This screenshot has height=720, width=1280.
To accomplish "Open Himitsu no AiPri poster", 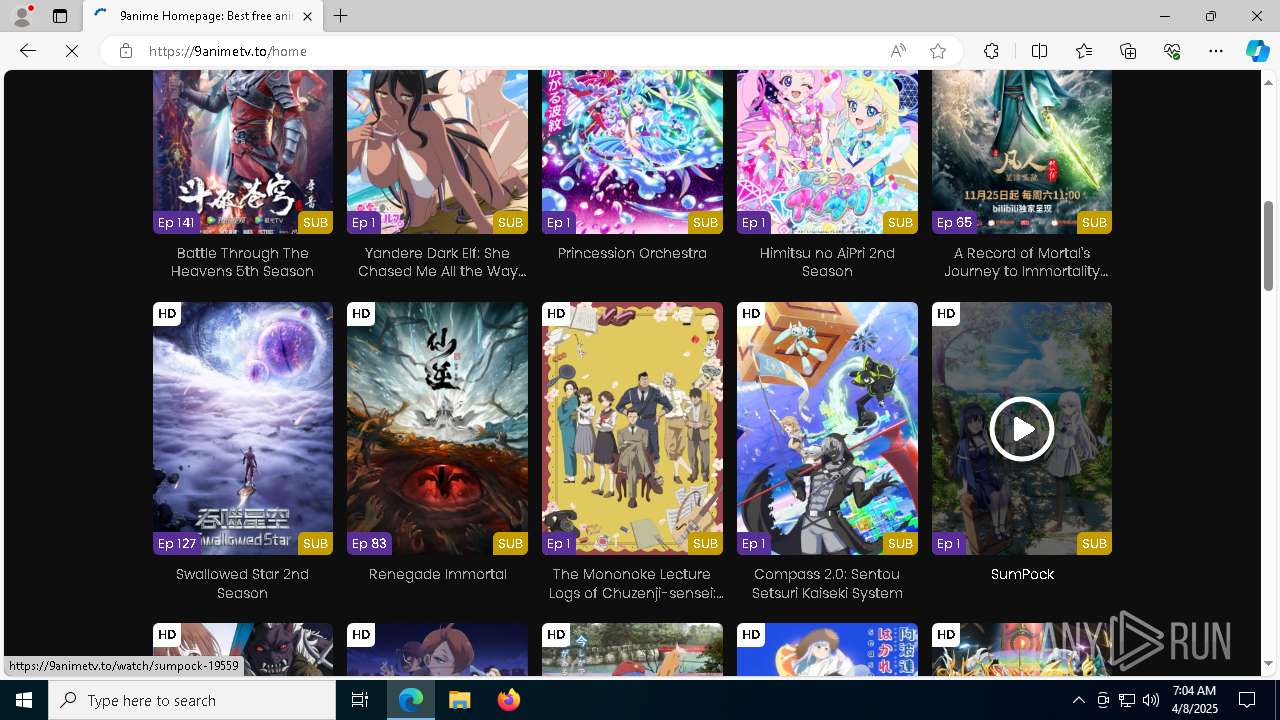I will pyautogui.click(x=827, y=152).
